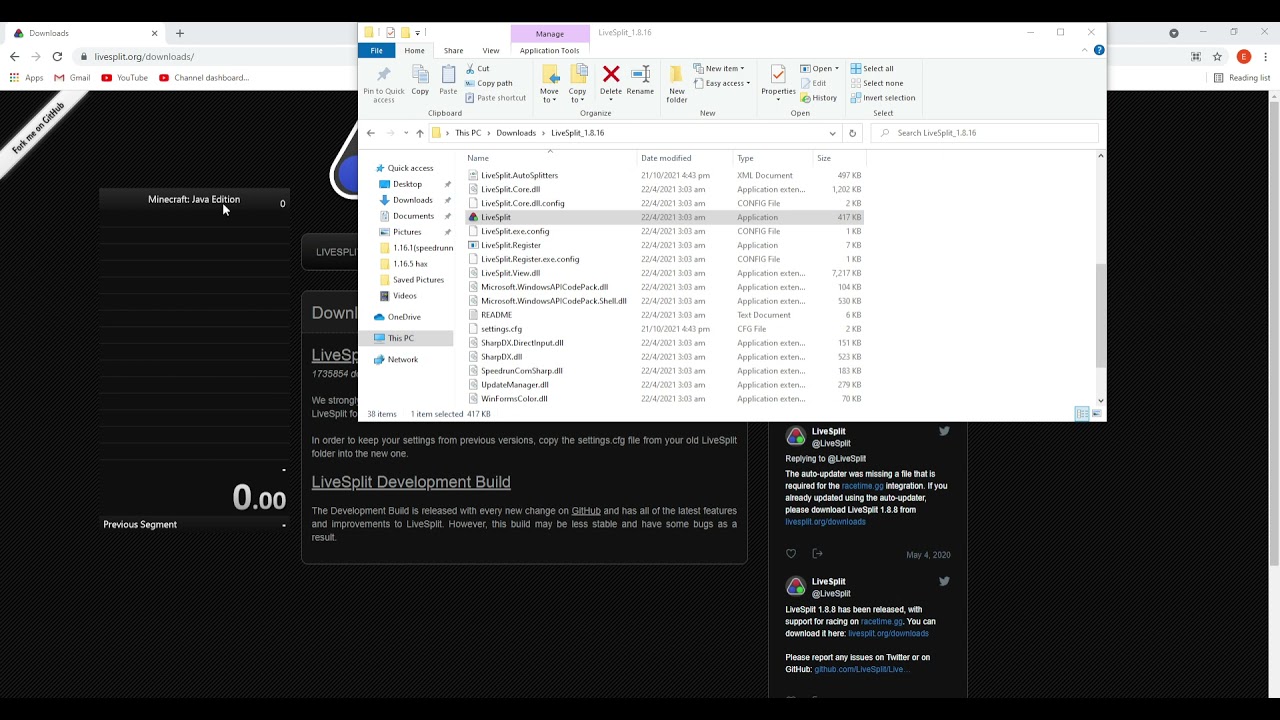Image resolution: width=1280 pixels, height=720 pixels.
Task: Create a New folder from the ribbon
Action: [677, 83]
